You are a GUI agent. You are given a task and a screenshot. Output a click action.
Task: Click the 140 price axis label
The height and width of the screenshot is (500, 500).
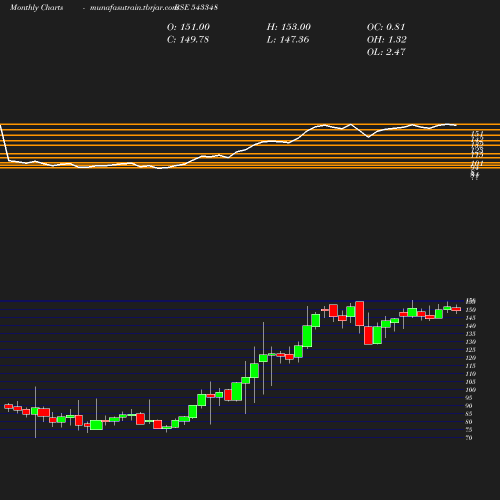[x=471, y=326]
